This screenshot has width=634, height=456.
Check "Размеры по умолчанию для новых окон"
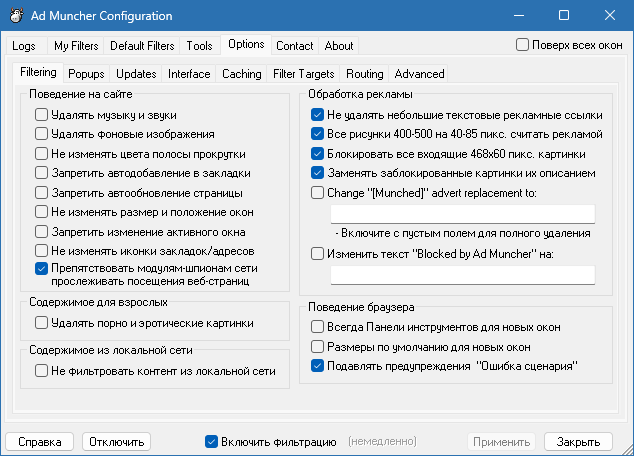coord(317,346)
